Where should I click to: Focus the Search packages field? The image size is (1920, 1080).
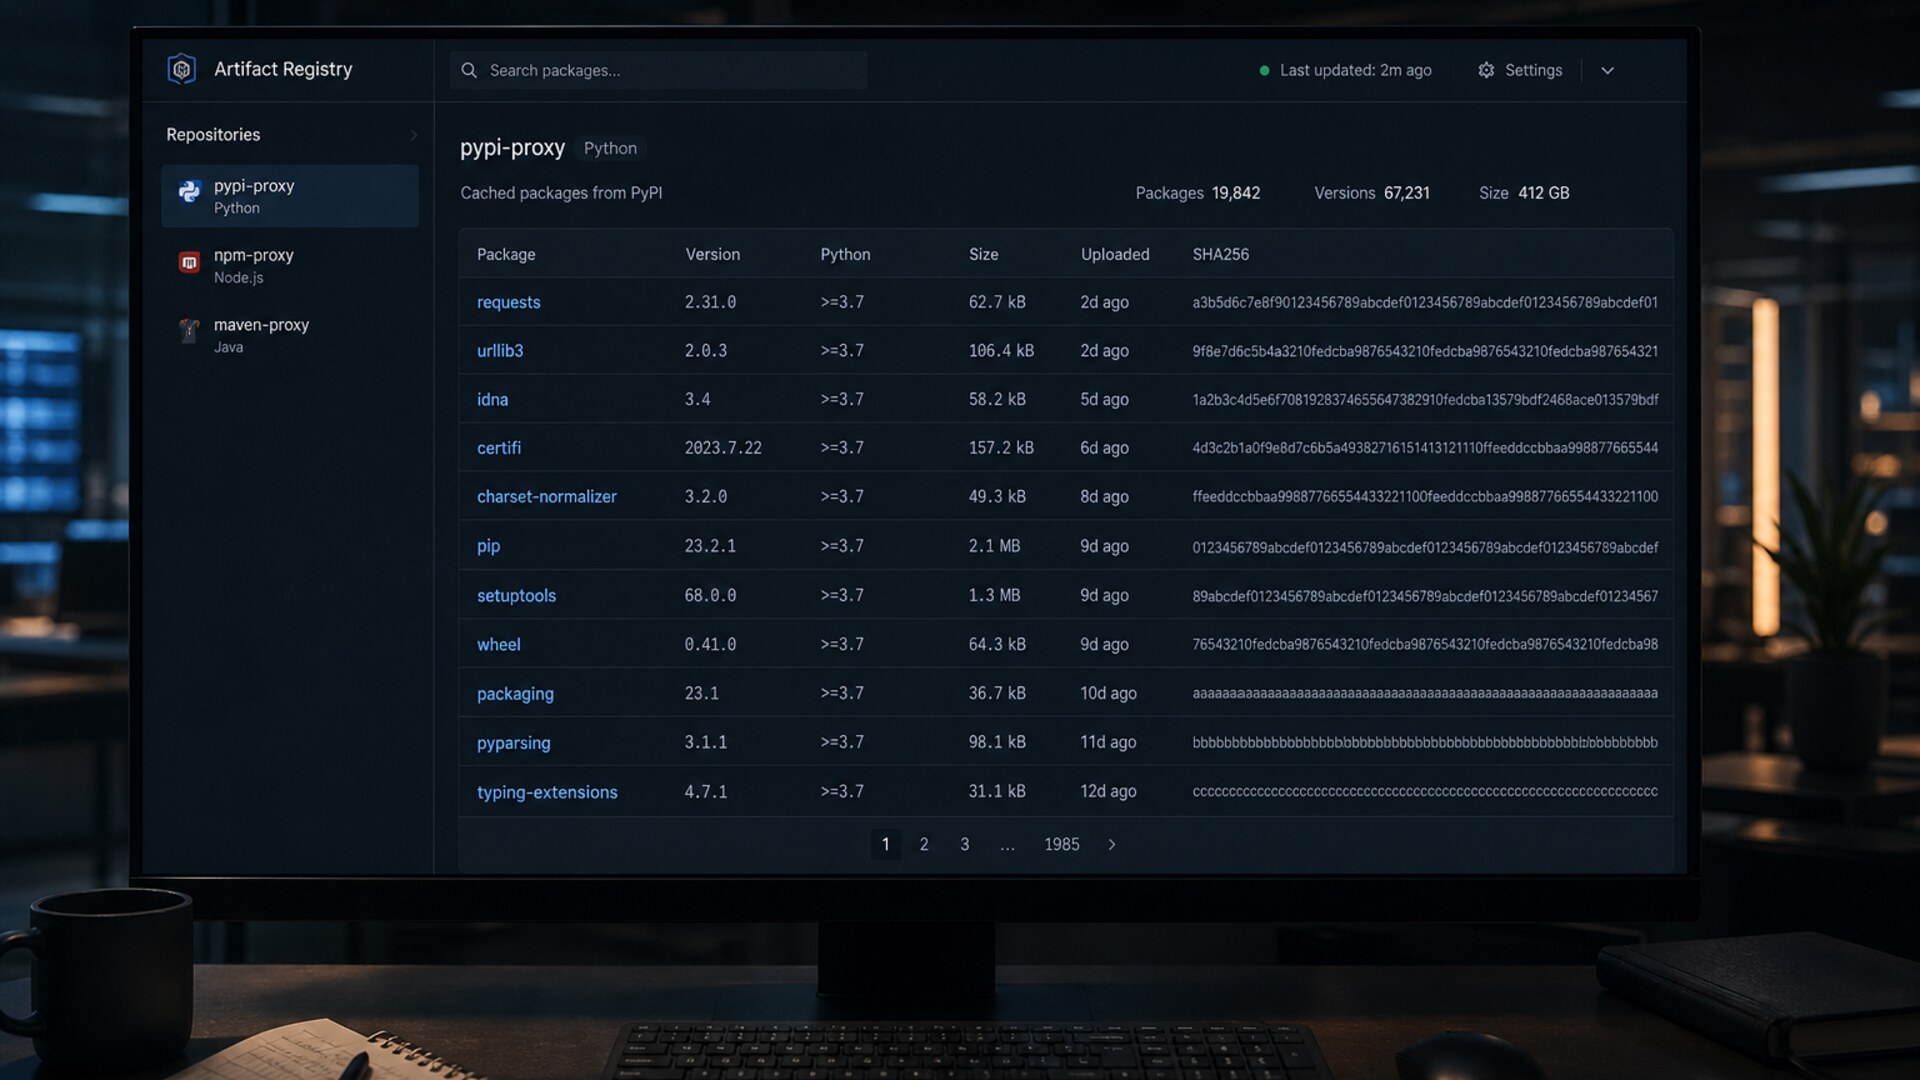click(658, 70)
